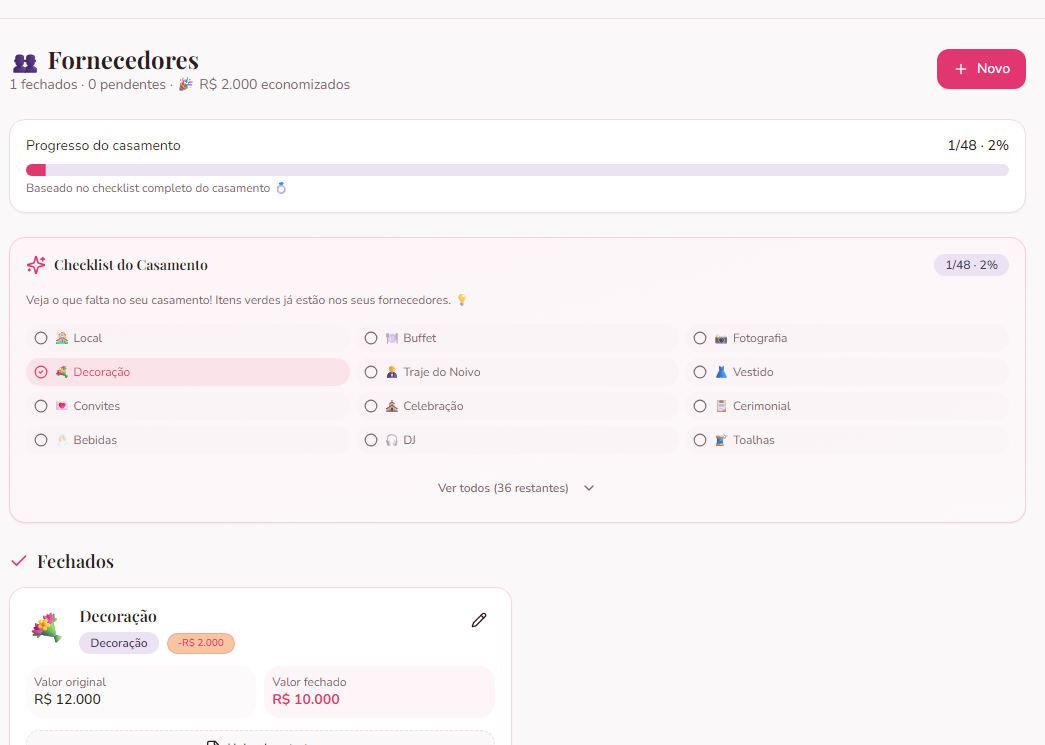Expand Ver todos (36 restantes)
Image resolution: width=1045 pixels, height=745 pixels.
[503, 488]
